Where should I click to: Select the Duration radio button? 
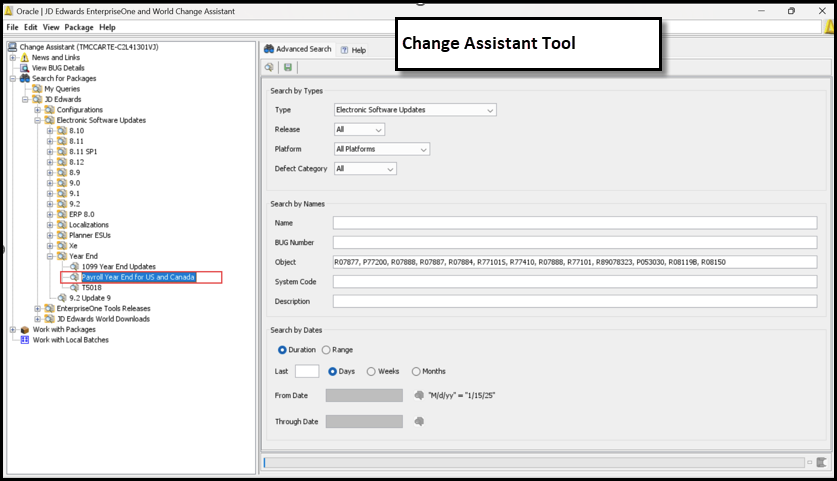point(282,350)
